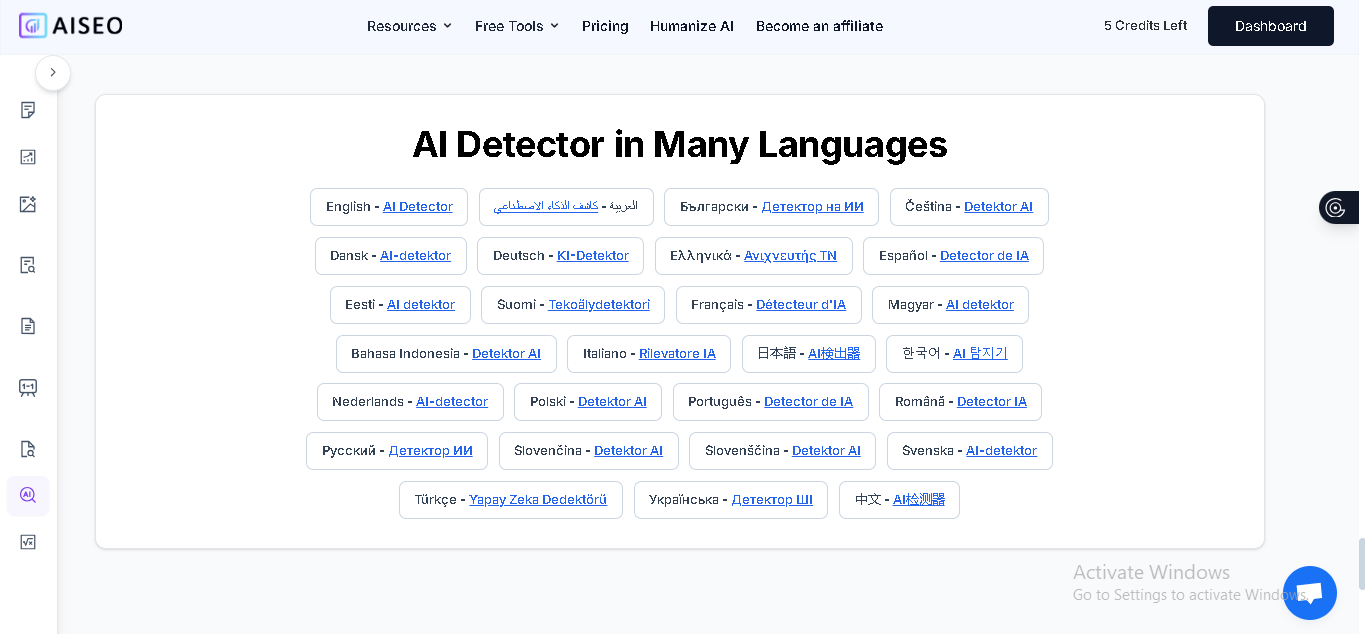This screenshot has height=634, width=1365.
Task: Open the Magyar AI detektor link
Action: click(980, 305)
